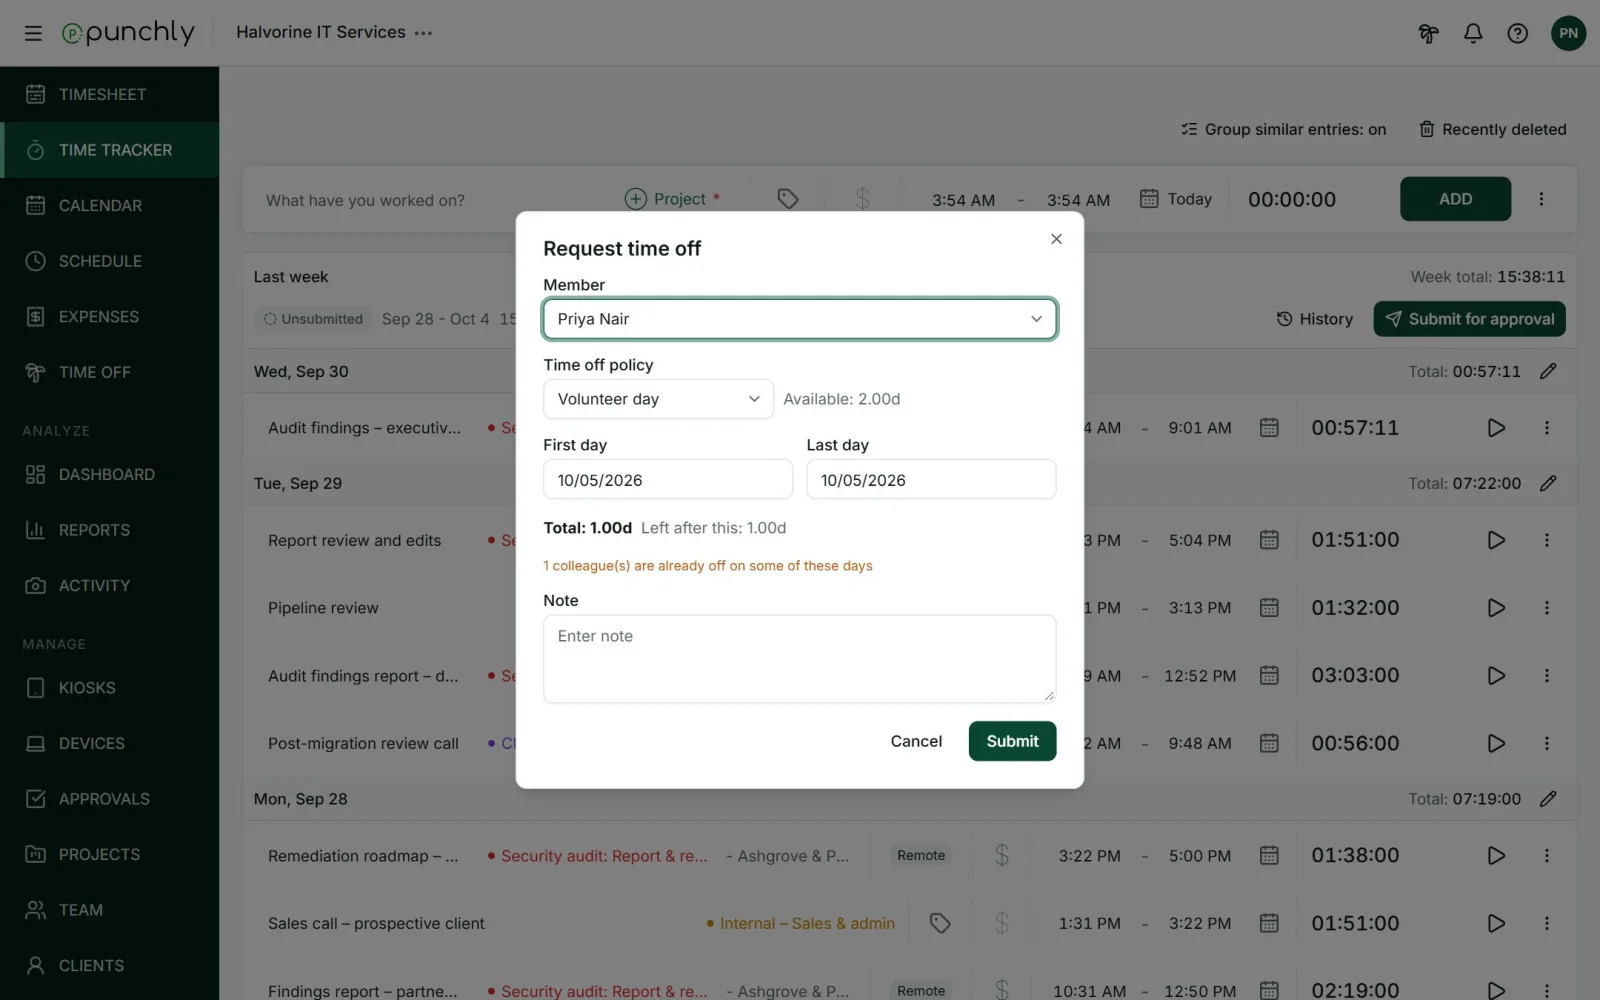Image resolution: width=1600 pixels, height=1000 pixels.
Task: Open time off palm tree icon in header
Action: coord(1428,33)
